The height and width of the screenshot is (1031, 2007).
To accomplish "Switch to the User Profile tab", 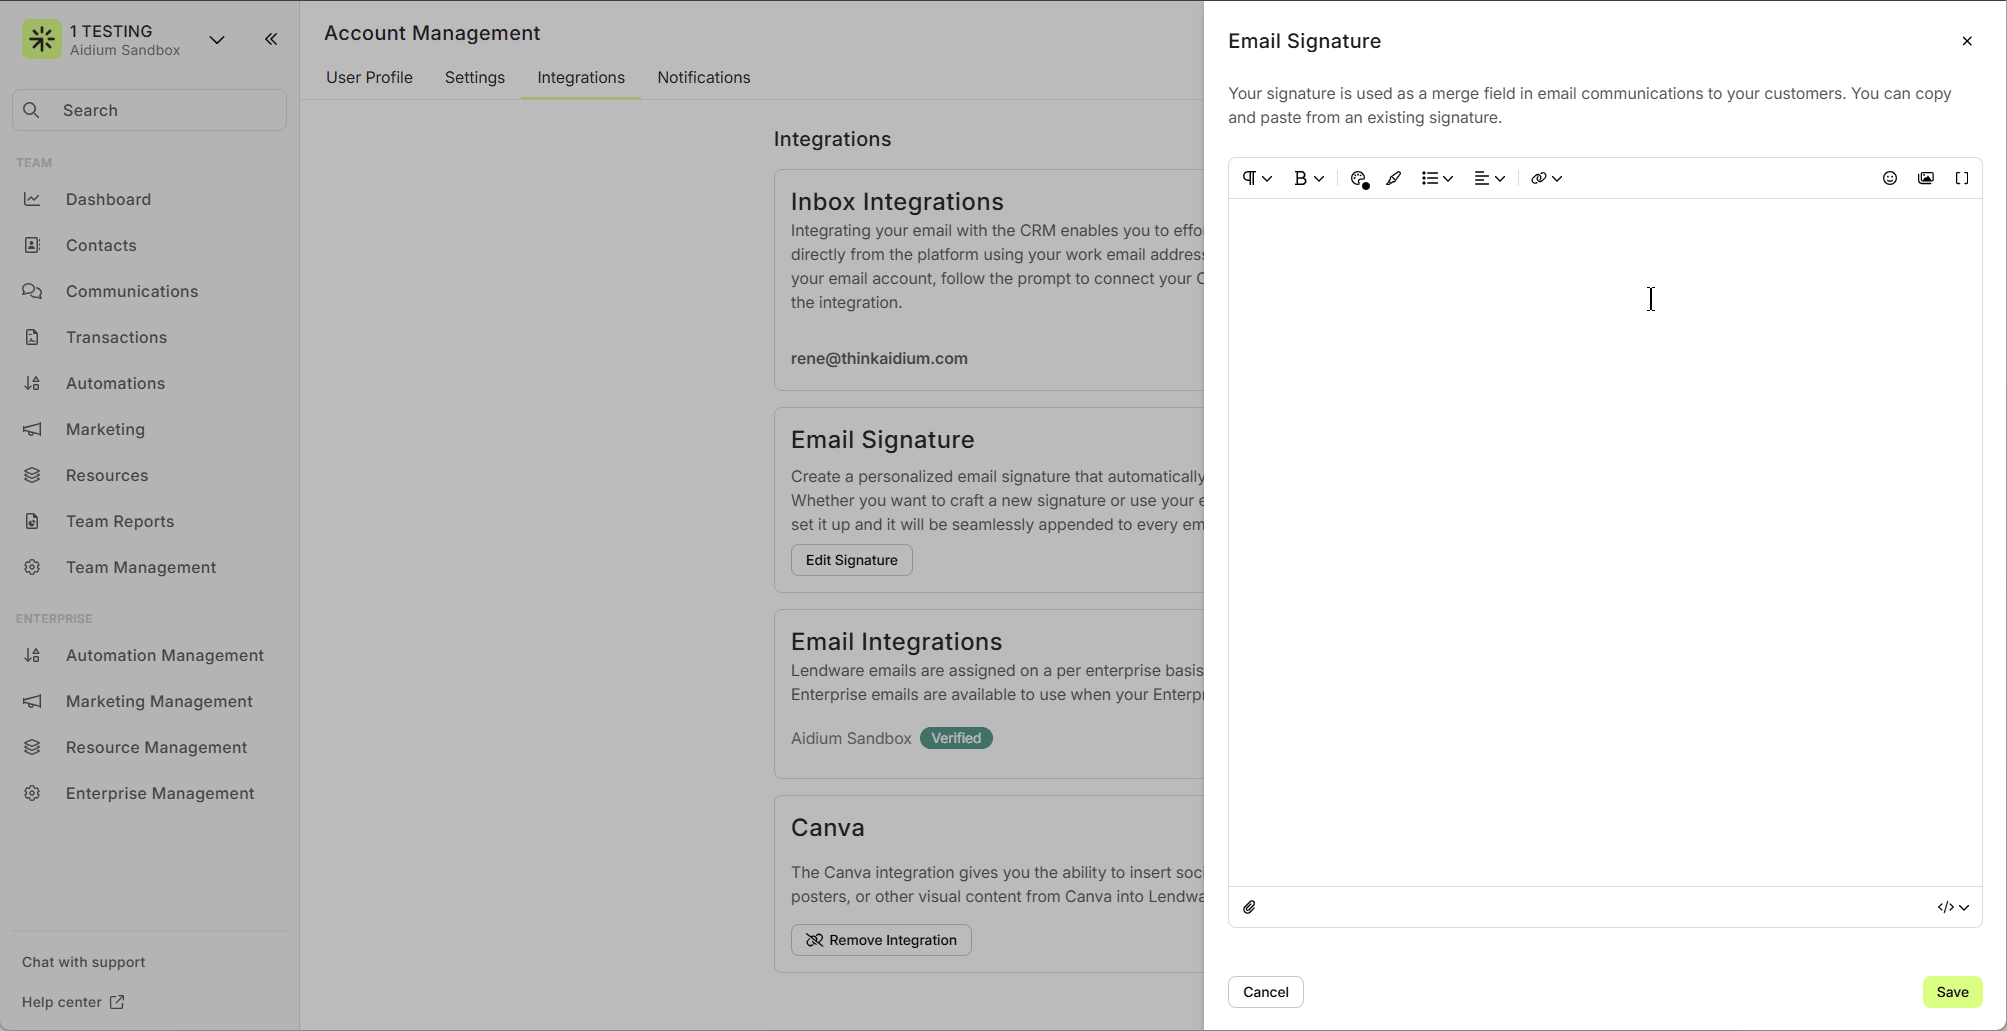I will tap(369, 77).
